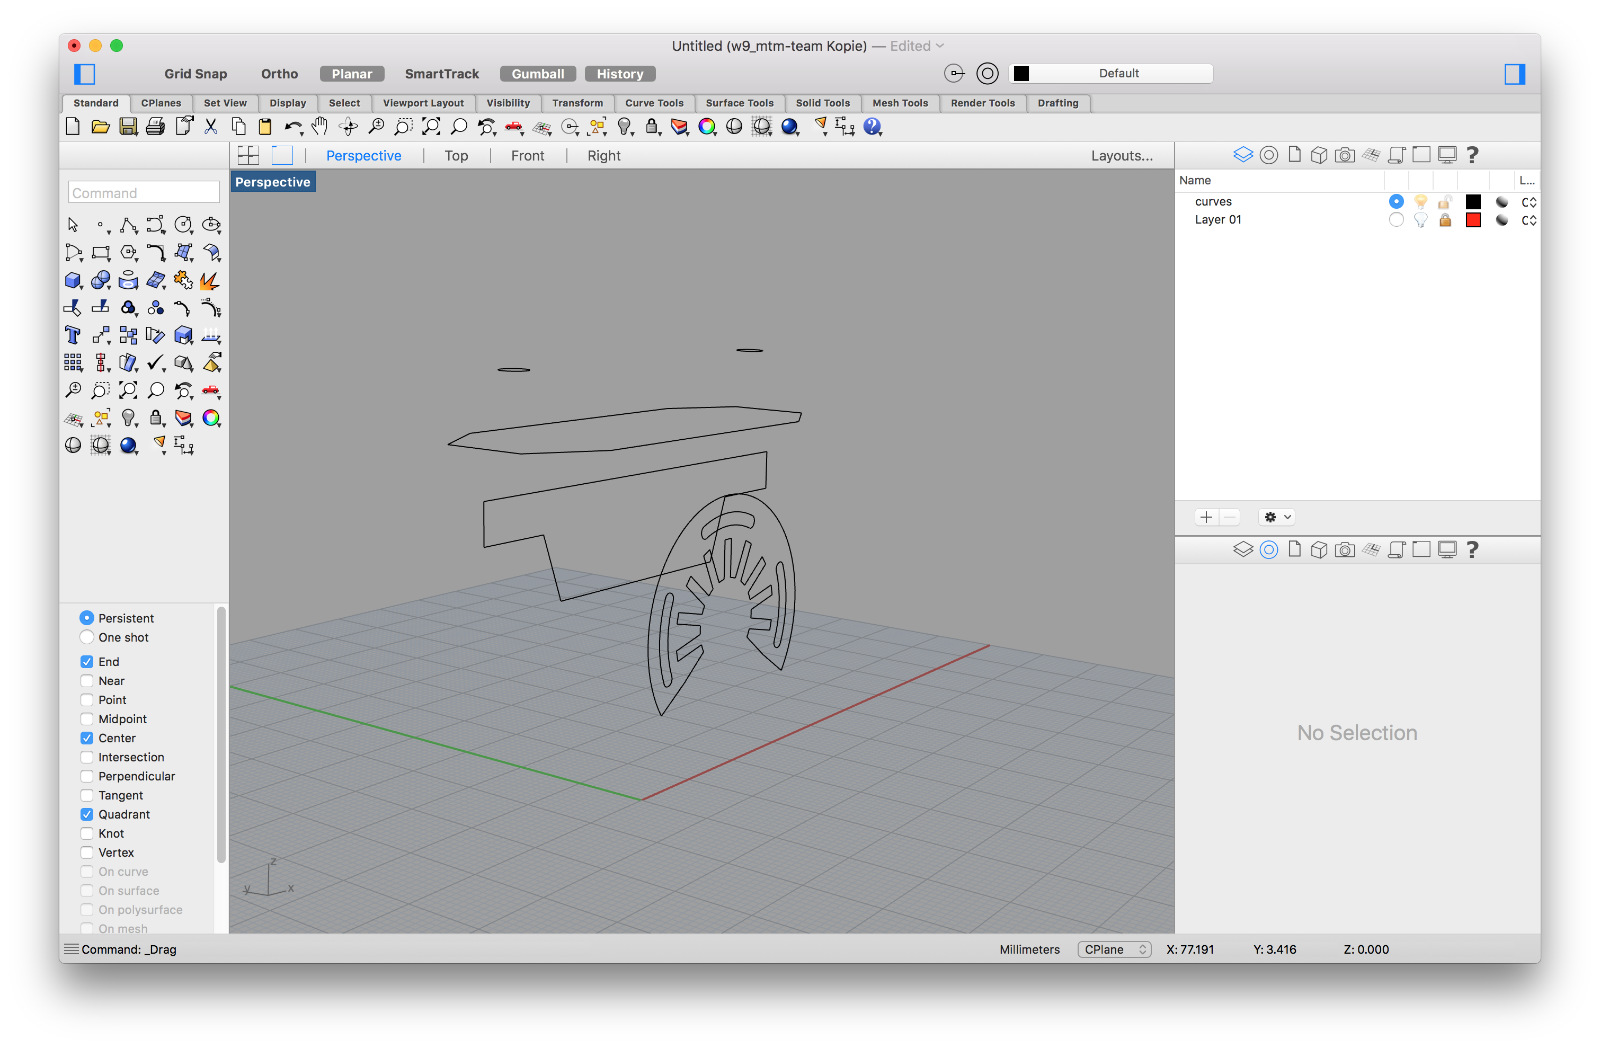Toggle the left sidebar panel icon
Image resolution: width=1600 pixels, height=1048 pixels.
[x=85, y=74]
